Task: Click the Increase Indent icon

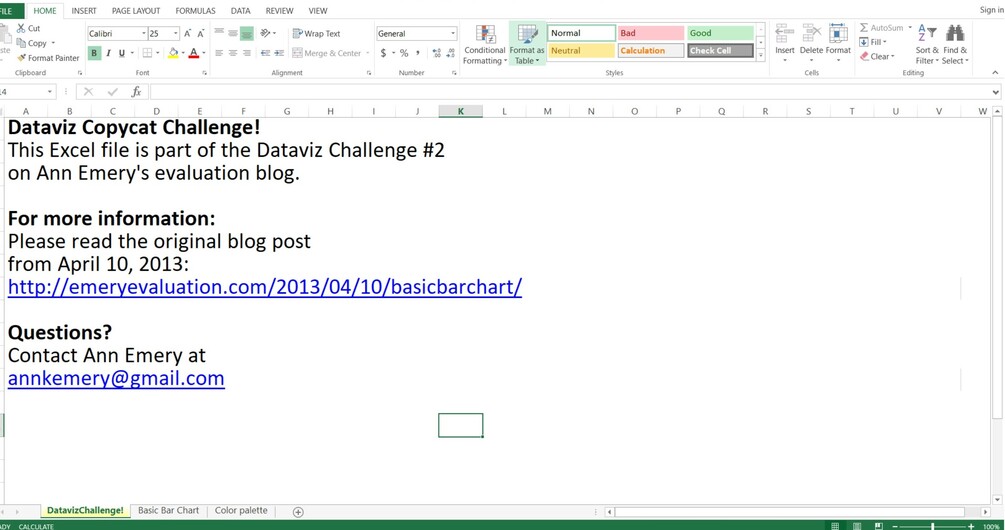Action: (279, 53)
